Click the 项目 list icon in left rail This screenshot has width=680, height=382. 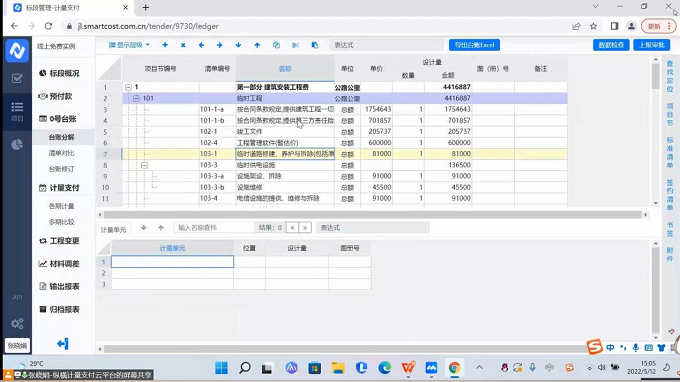(x=17, y=111)
